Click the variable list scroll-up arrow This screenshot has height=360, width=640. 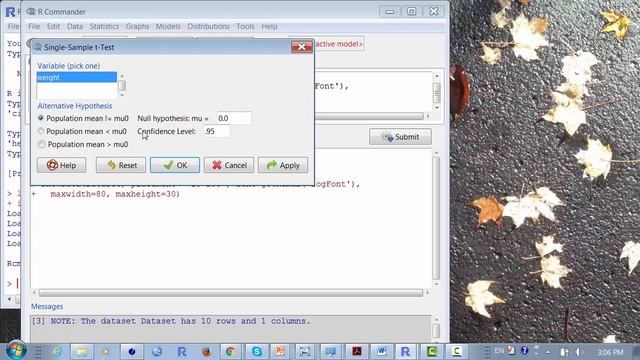122,76
